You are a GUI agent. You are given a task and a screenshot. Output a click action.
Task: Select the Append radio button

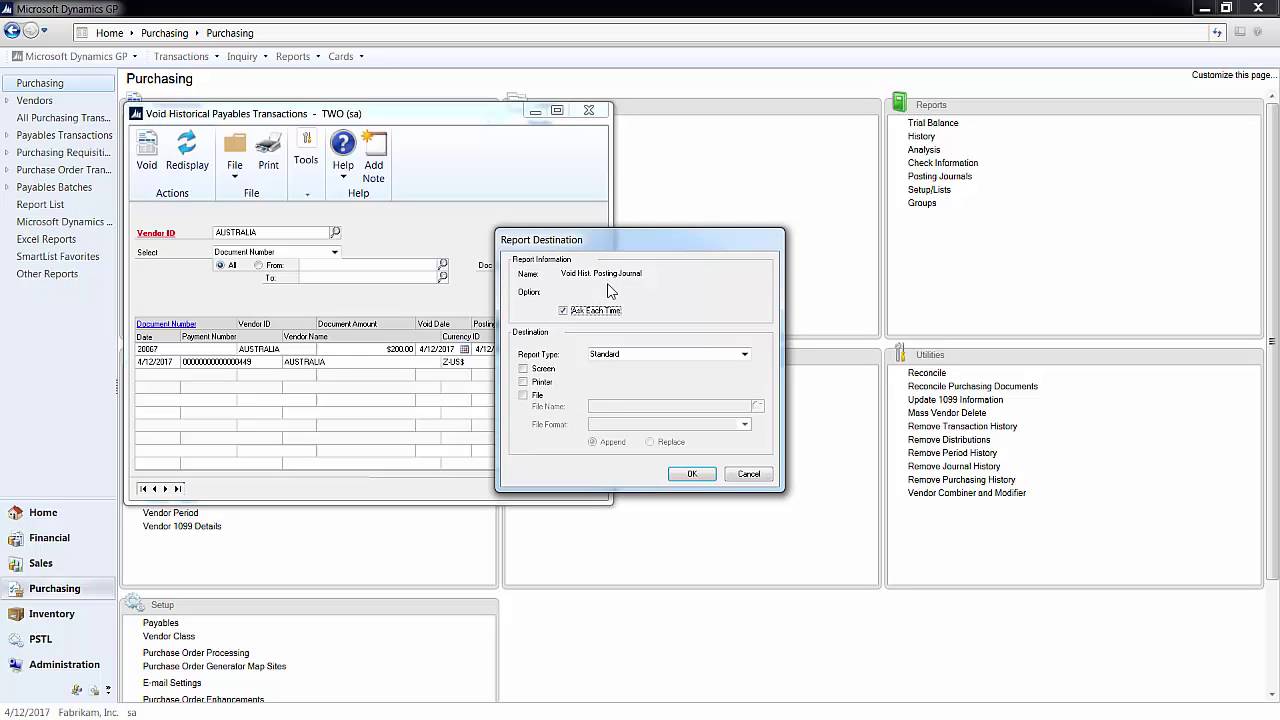592,442
